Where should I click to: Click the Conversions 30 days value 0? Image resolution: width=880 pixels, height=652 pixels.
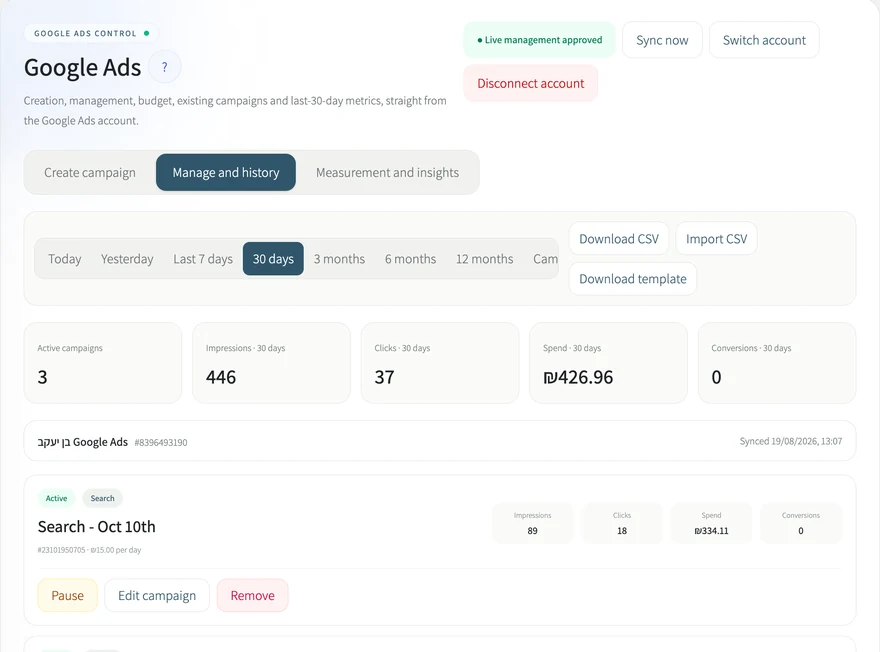pyautogui.click(x=716, y=377)
